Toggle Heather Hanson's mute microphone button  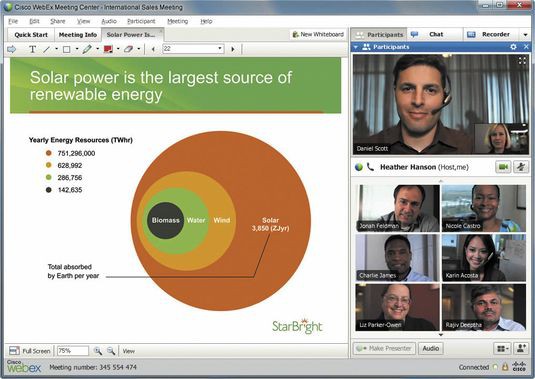tap(521, 167)
